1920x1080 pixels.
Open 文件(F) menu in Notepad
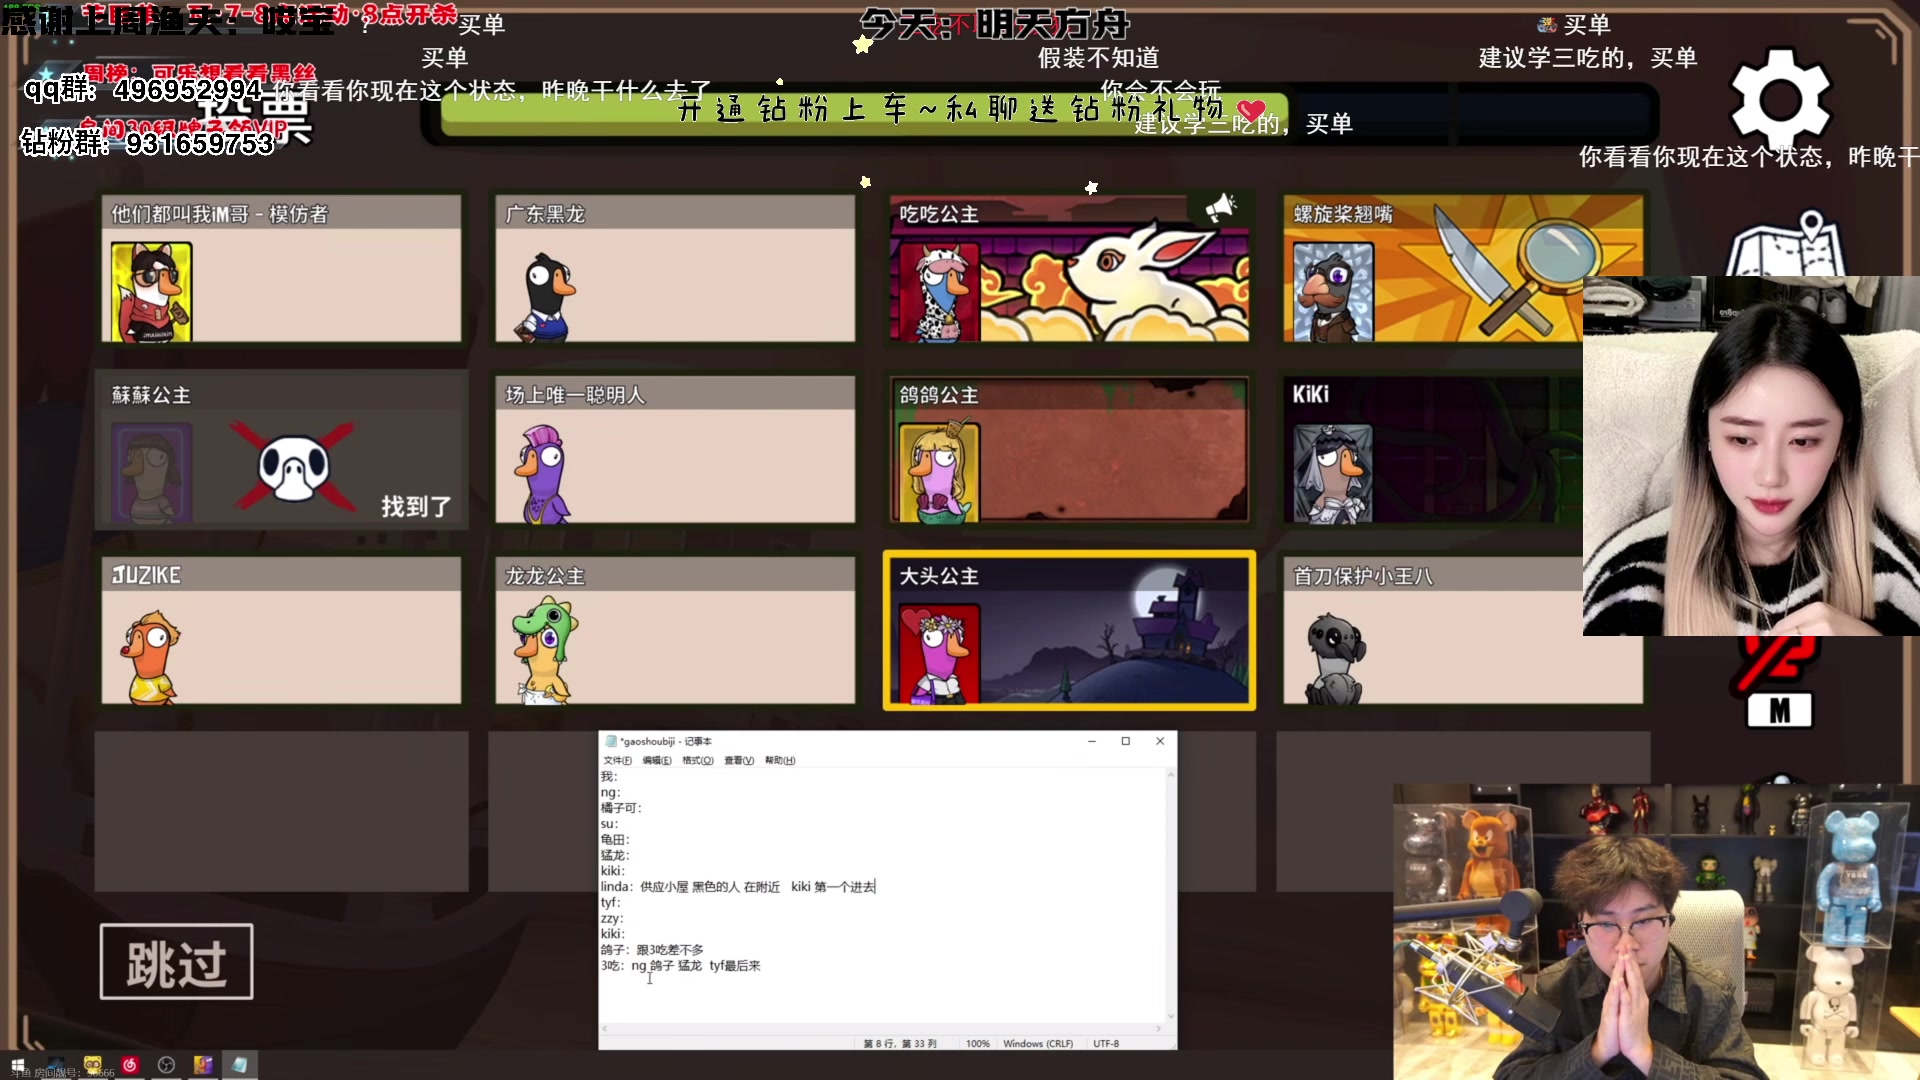point(617,761)
